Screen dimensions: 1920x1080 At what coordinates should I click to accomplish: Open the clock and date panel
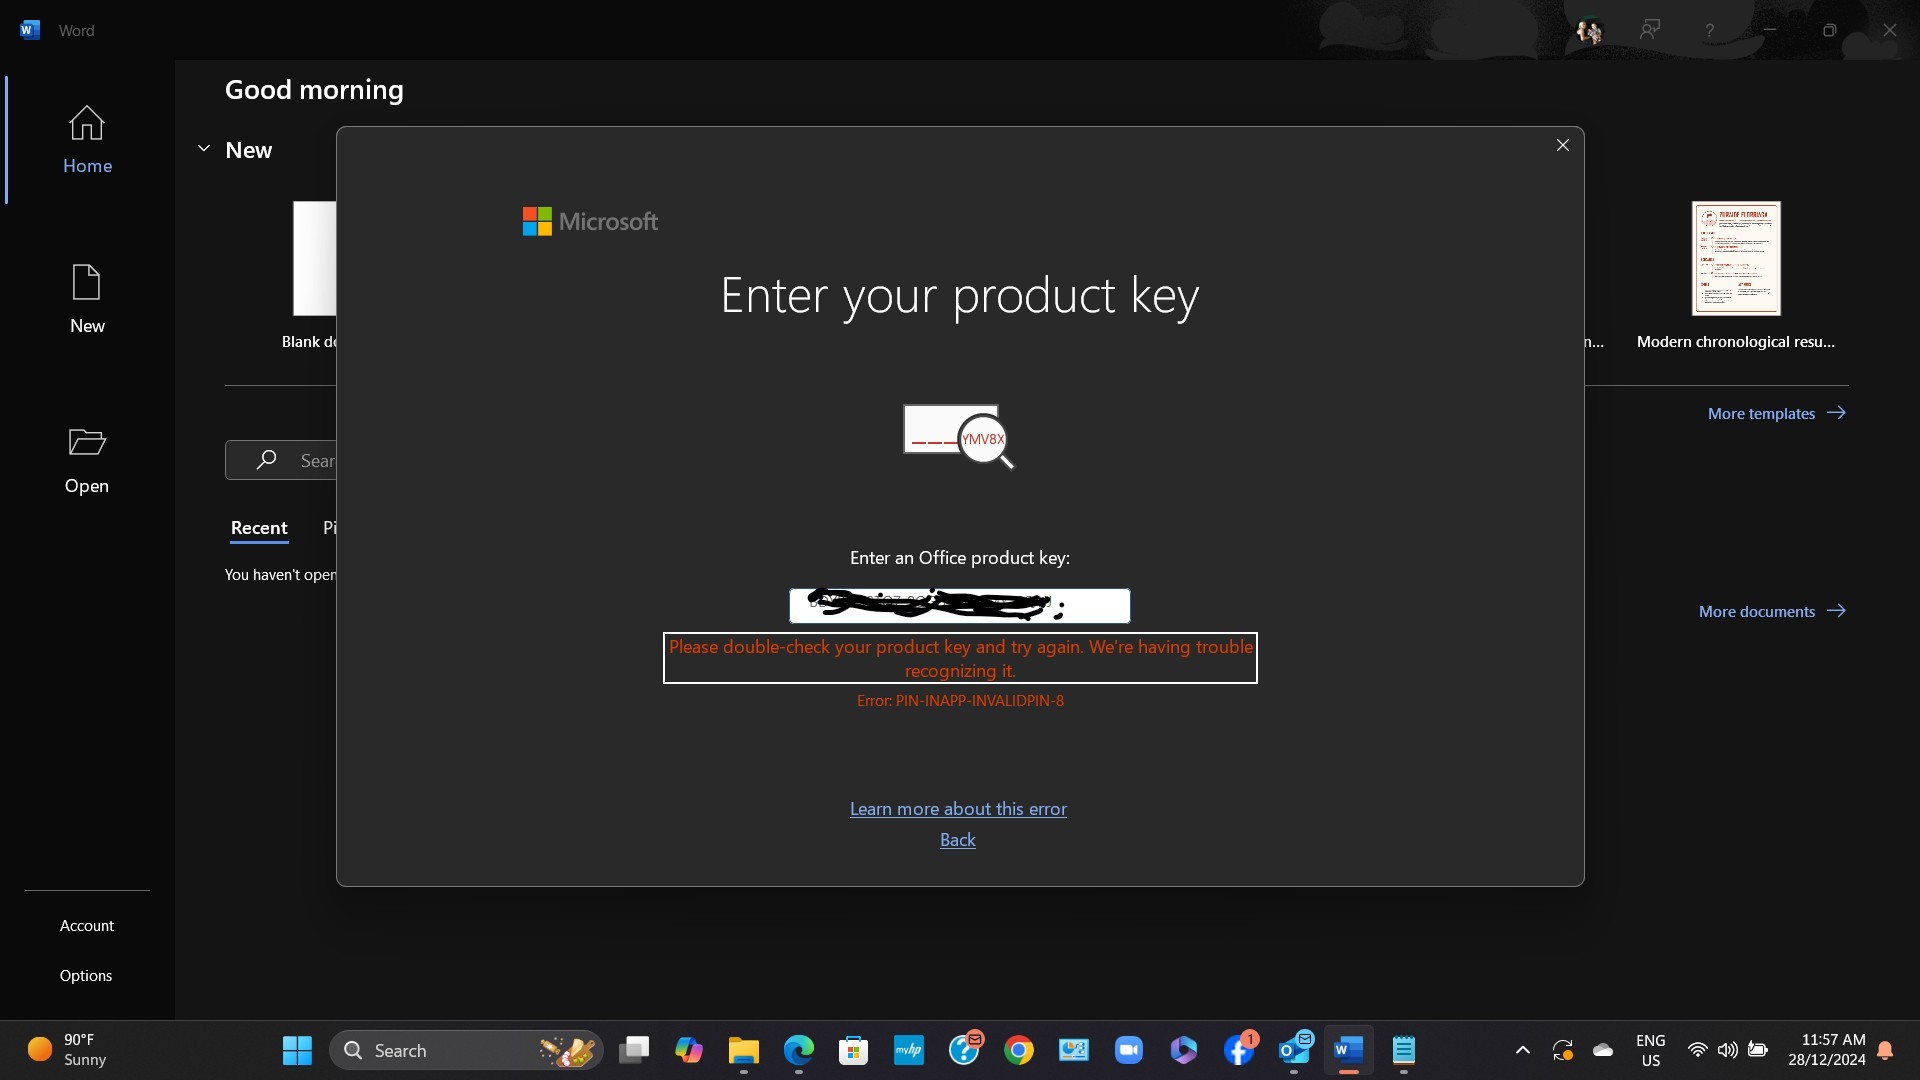[1827, 1051]
